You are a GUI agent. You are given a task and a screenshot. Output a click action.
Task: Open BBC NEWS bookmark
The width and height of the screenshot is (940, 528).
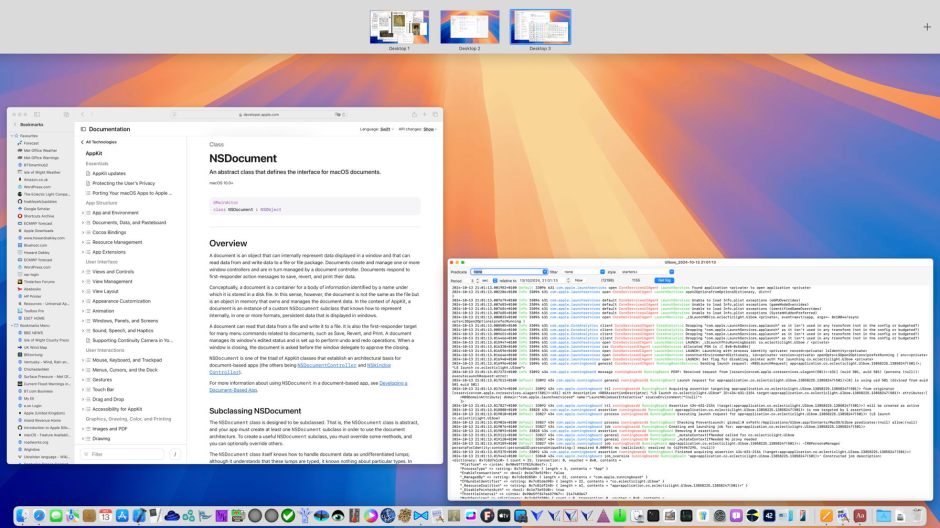33,333
